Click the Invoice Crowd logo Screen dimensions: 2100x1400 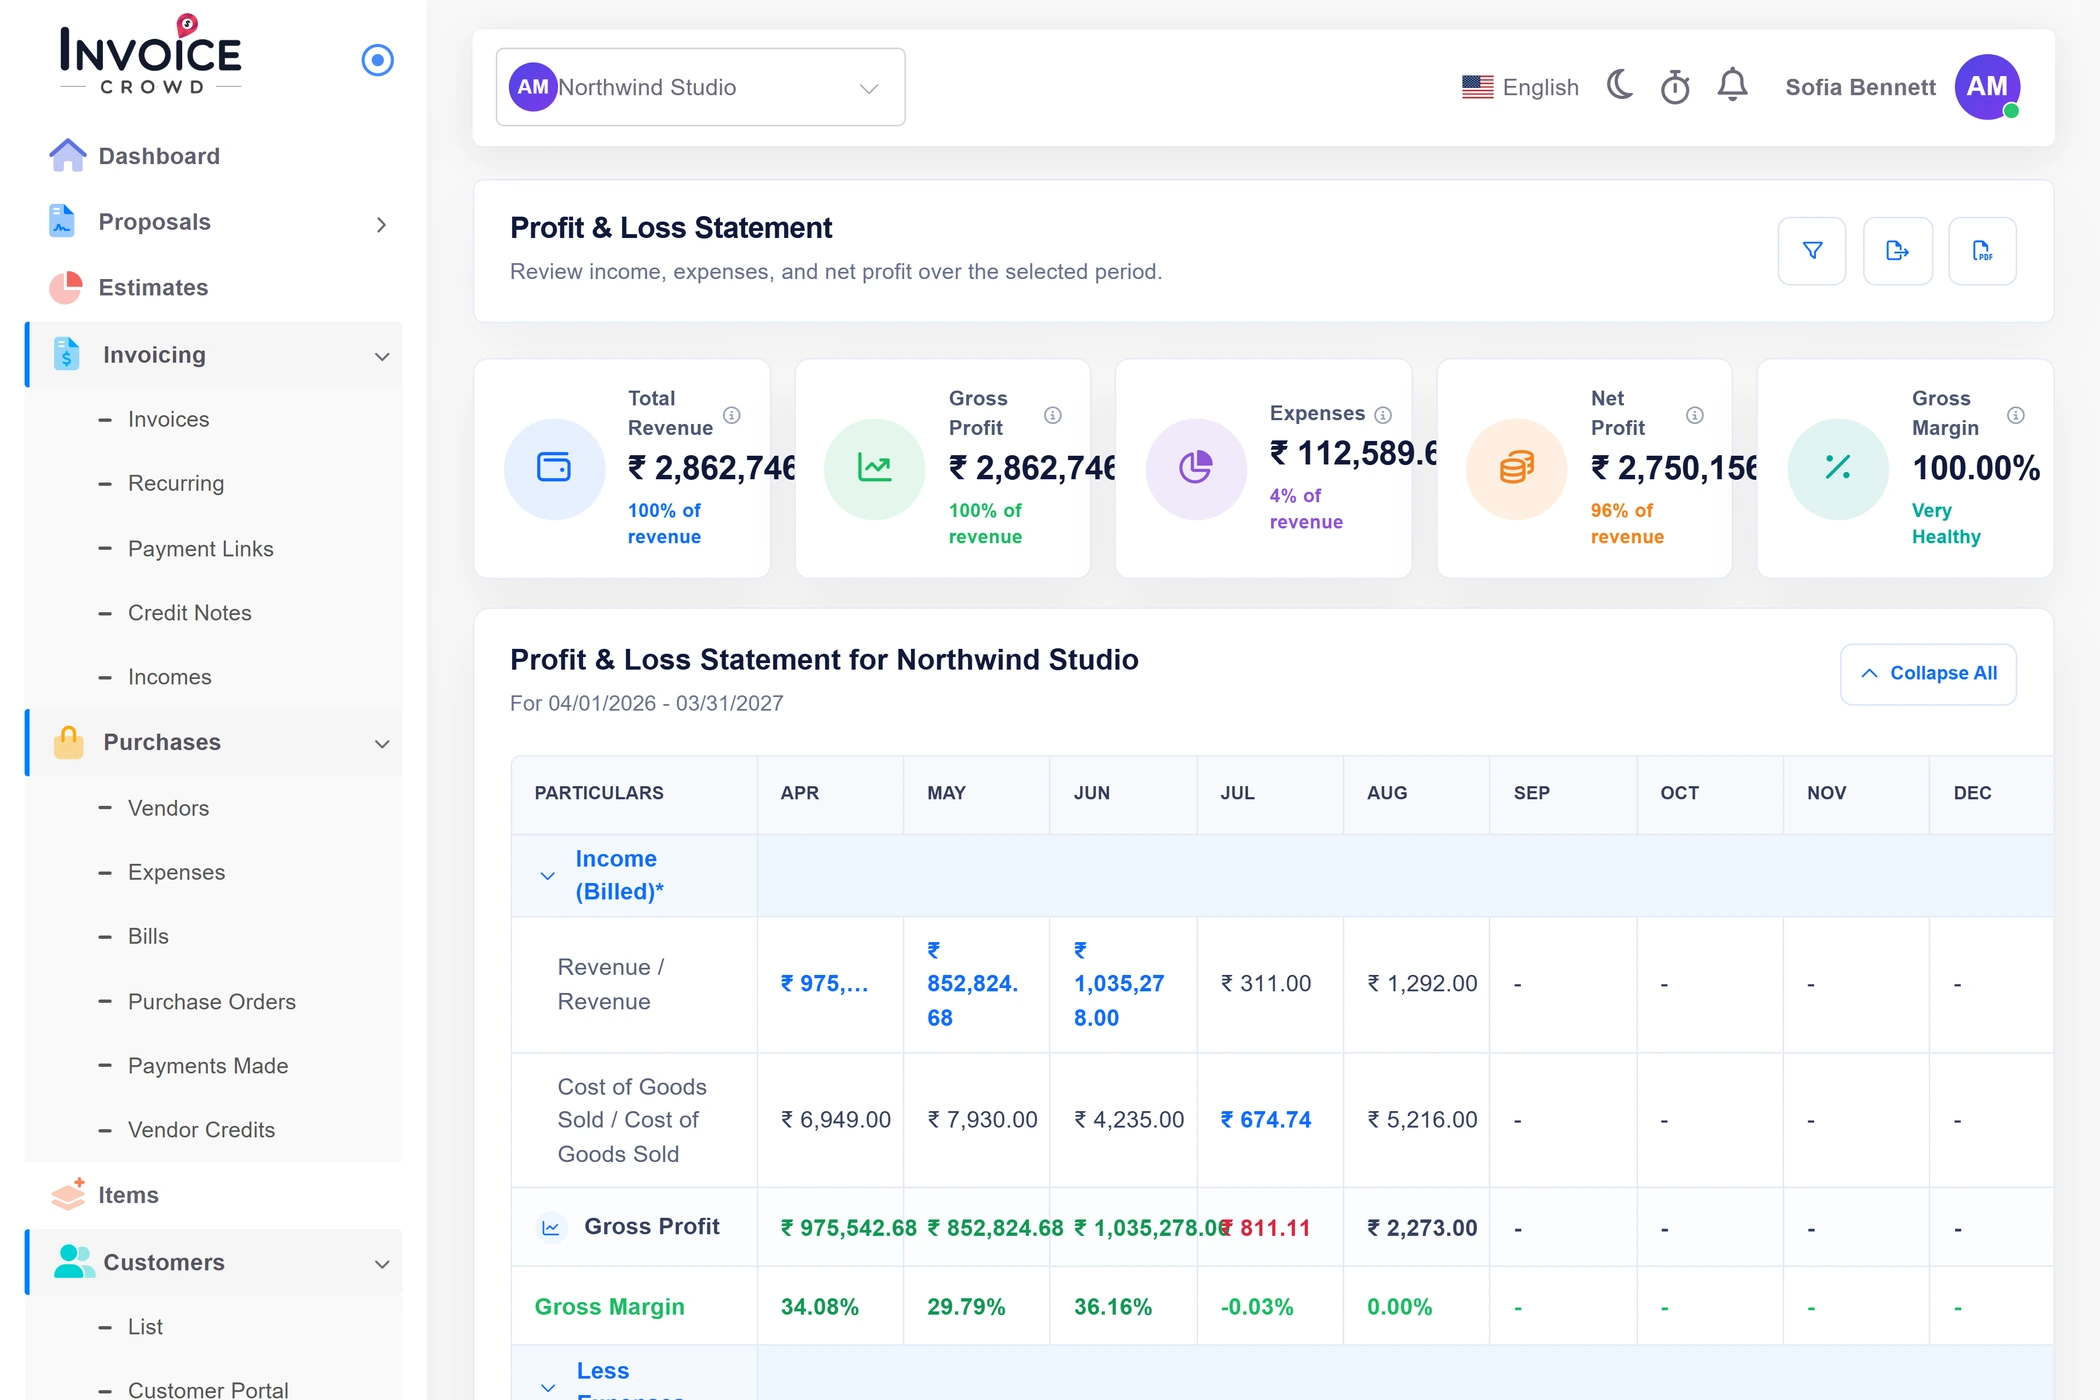151,55
